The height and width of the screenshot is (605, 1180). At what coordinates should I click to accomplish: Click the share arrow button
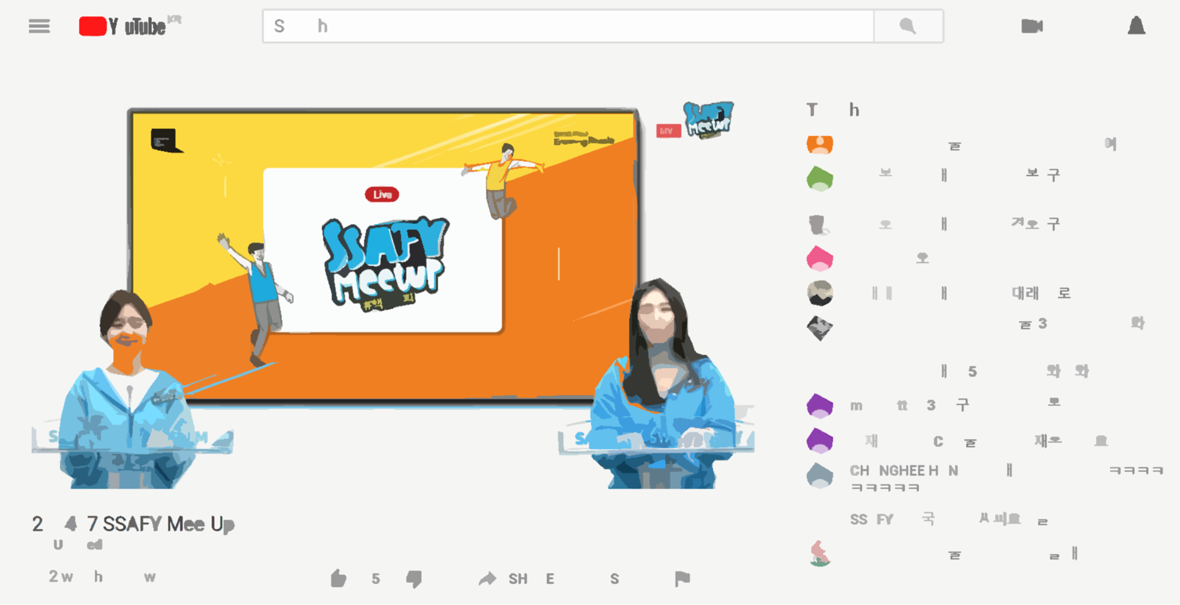pos(488,578)
